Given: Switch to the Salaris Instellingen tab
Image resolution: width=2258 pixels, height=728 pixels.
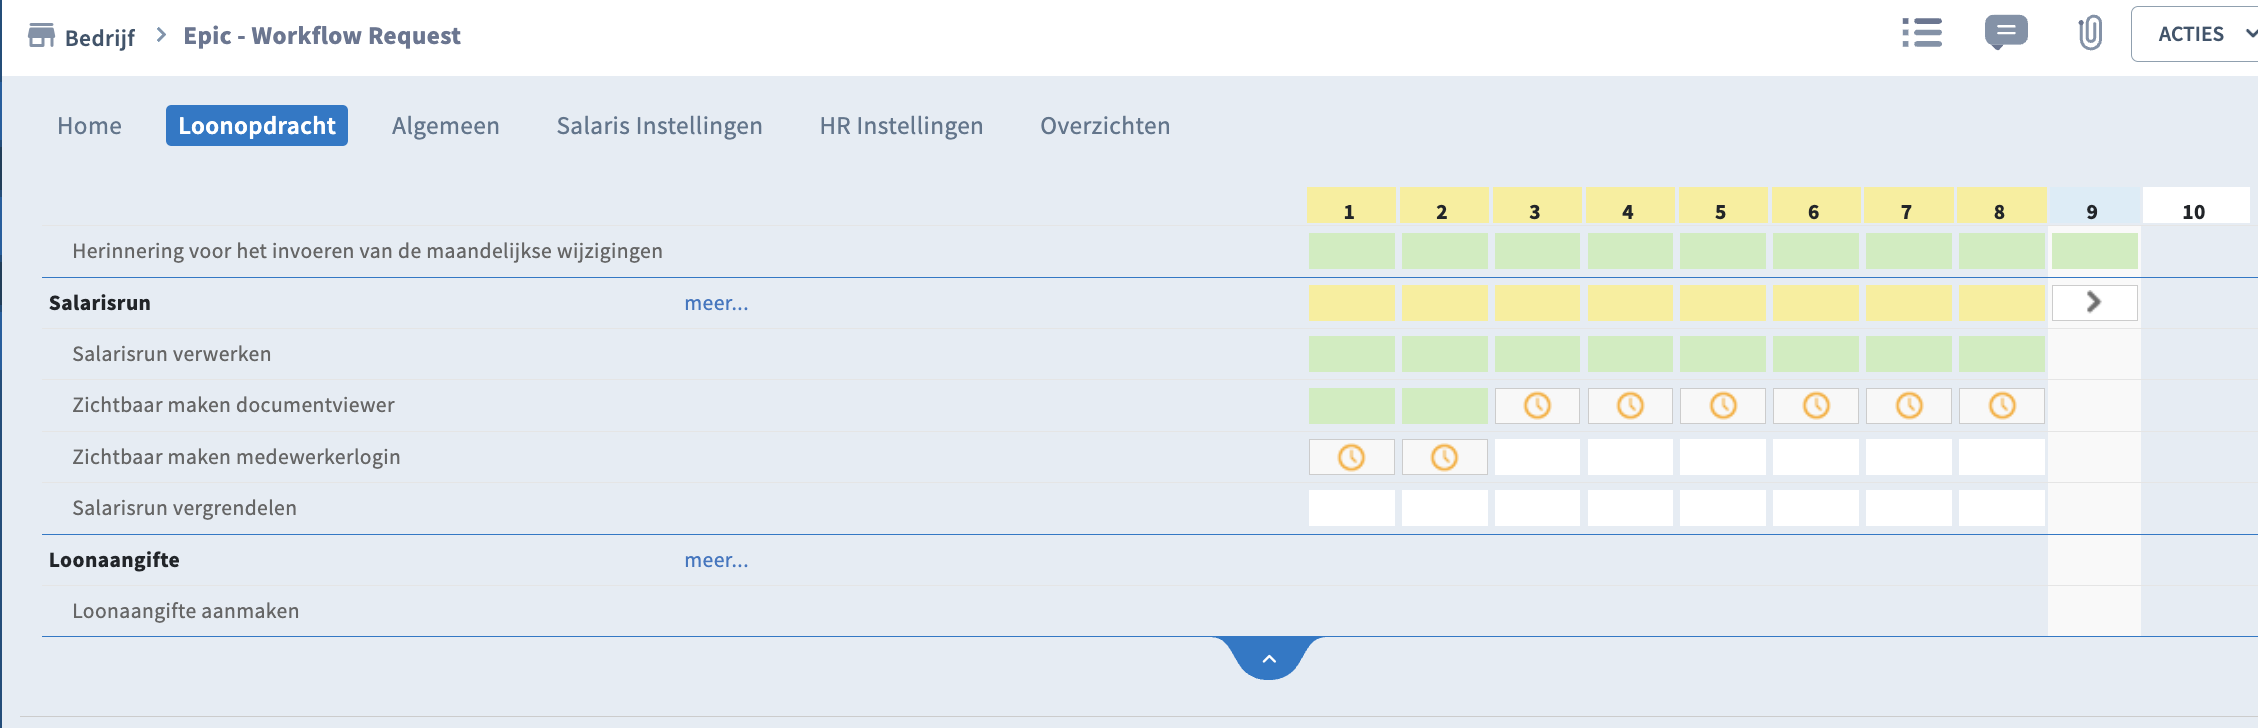Looking at the screenshot, I should (659, 126).
